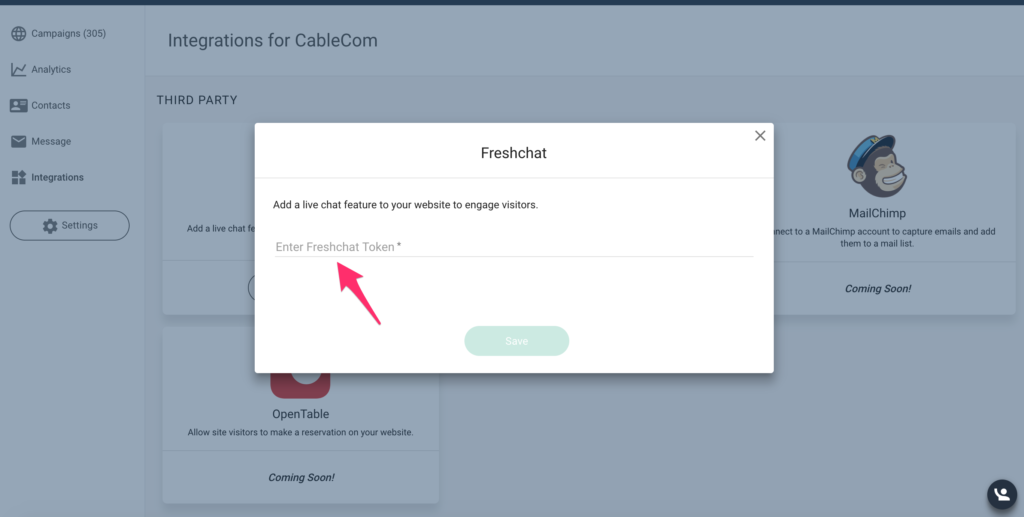Select the Contacts sidebar label
This screenshot has height=517, width=1024.
pyautogui.click(x=51, y=105)
